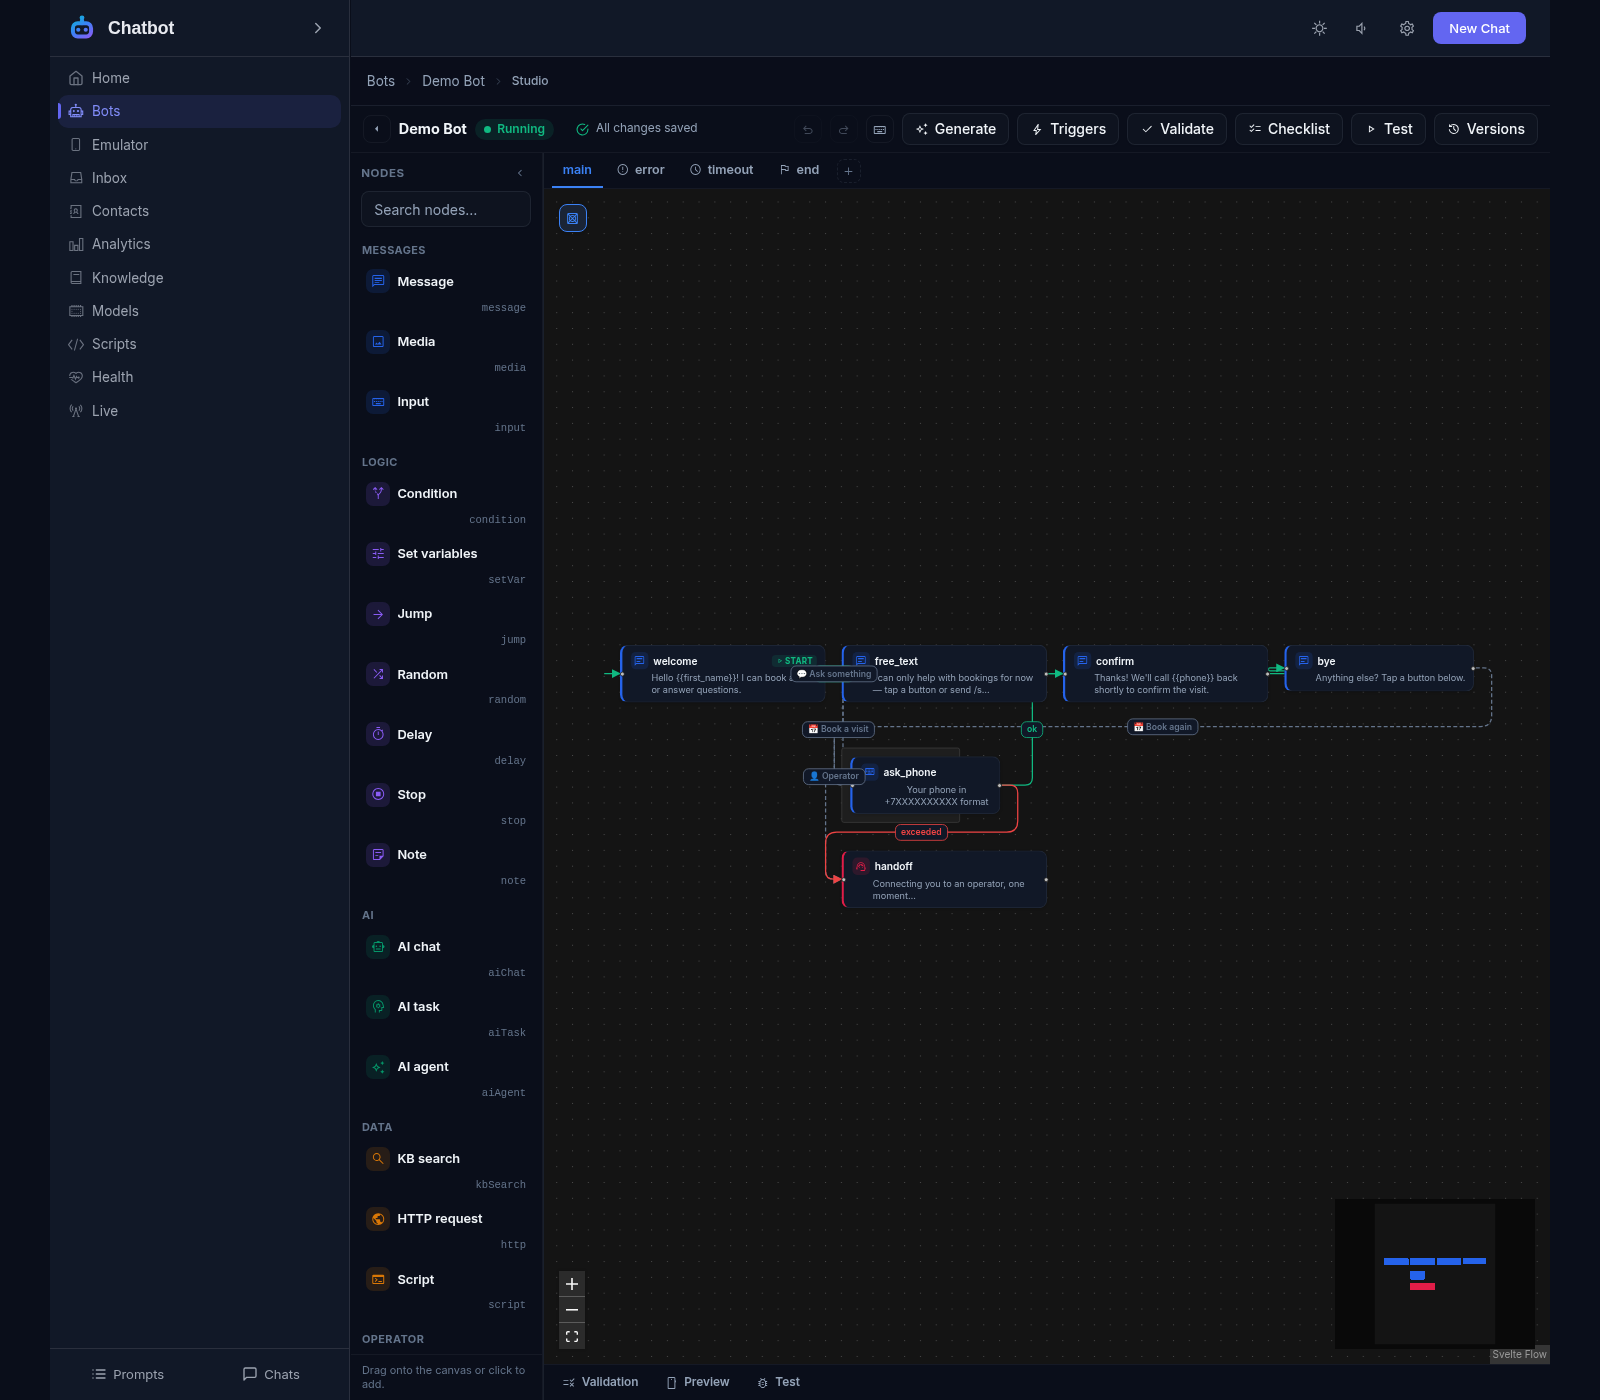Toggle sound with the speaker icon
Screen dimensions: 1600x1400
[x=1362, y=28]
